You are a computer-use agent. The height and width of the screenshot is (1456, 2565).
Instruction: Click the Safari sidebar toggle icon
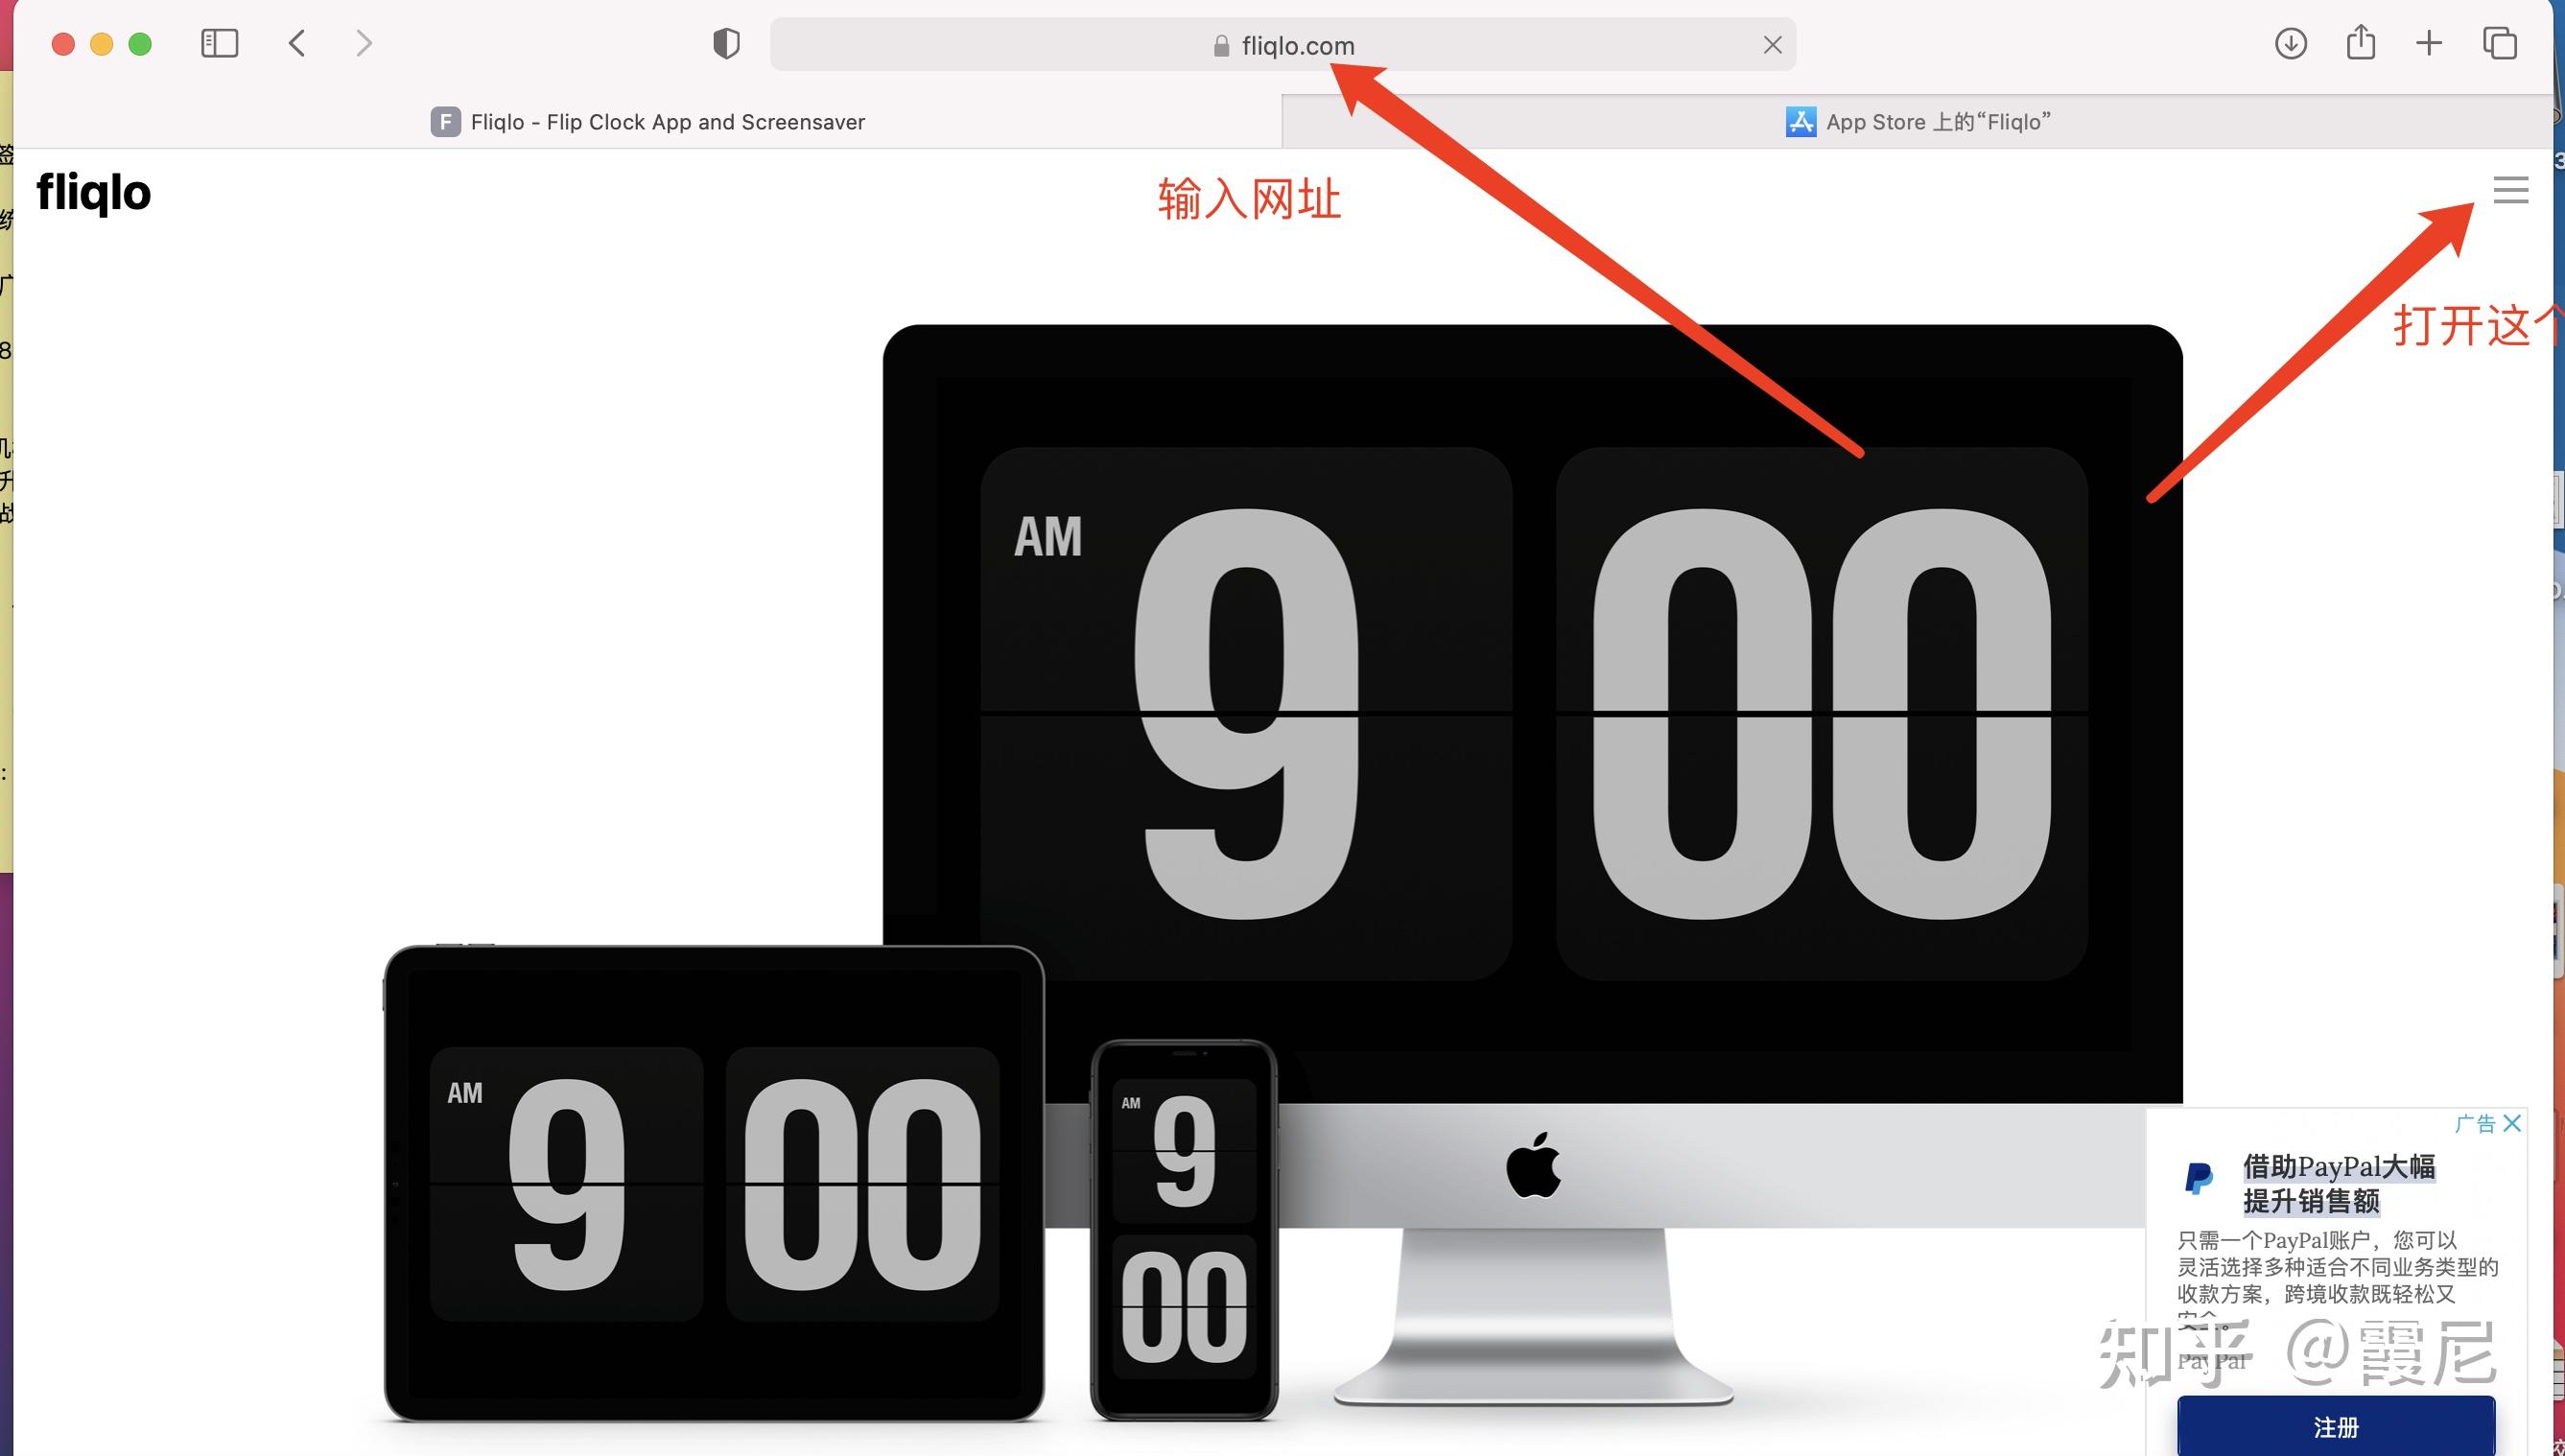point(221,42)
